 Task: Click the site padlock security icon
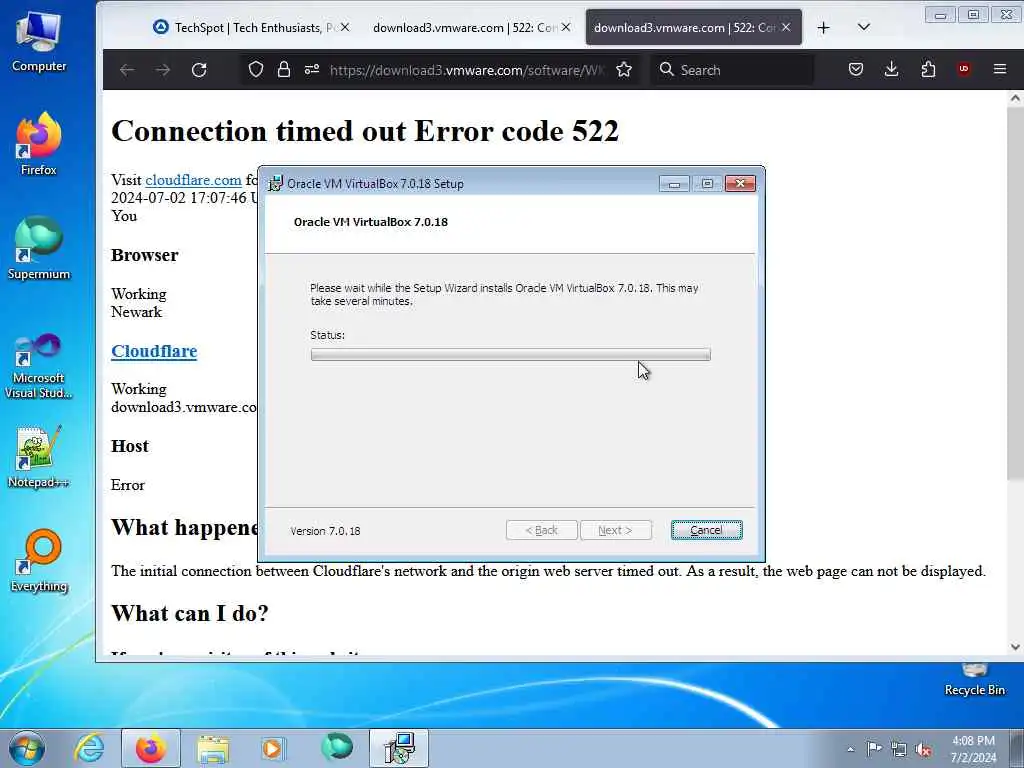click(283, 69)
